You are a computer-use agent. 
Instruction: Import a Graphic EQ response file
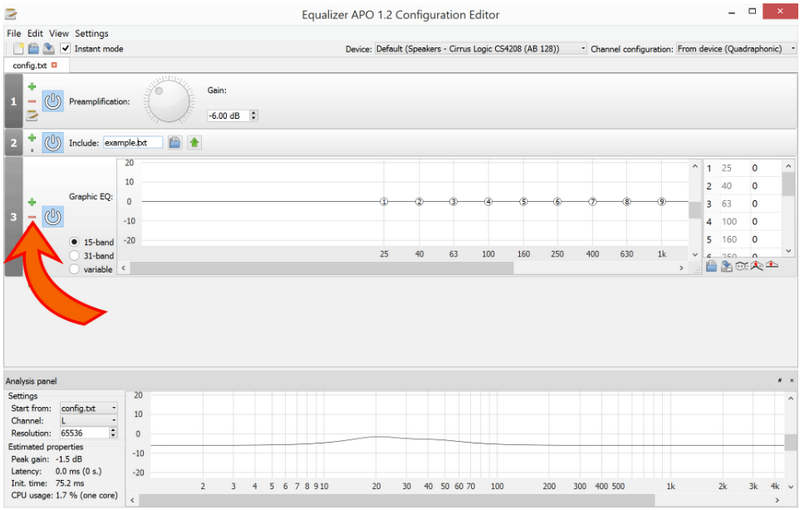pyautogui.click(x=711, y=266)
